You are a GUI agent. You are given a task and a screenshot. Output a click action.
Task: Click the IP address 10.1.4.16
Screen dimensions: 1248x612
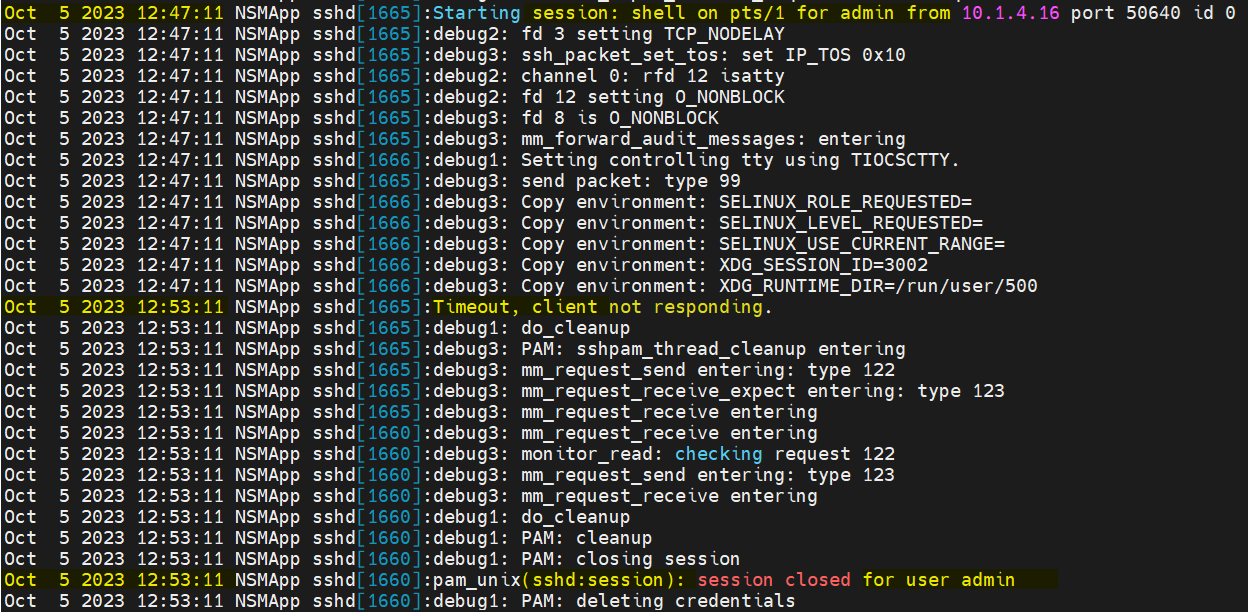(x=1009, y=13)
